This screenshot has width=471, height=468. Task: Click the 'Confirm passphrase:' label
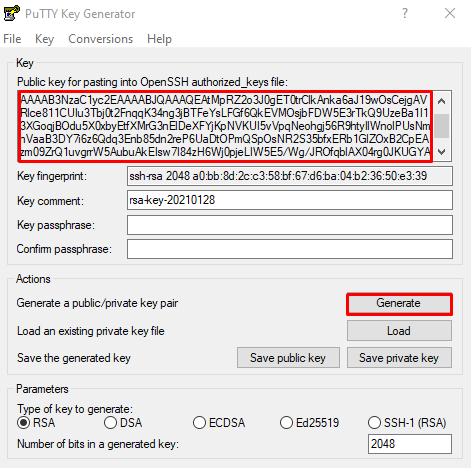coord(64,249)
